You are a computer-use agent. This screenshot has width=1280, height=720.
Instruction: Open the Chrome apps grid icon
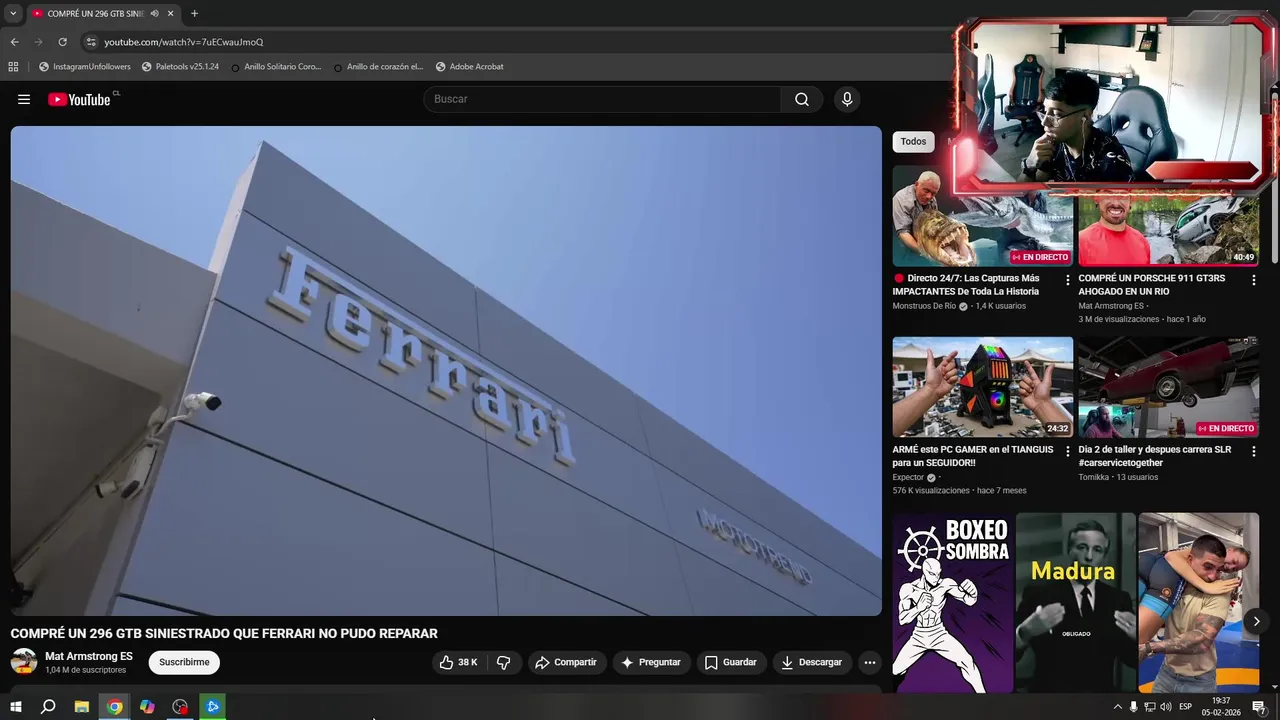[13, 67]
